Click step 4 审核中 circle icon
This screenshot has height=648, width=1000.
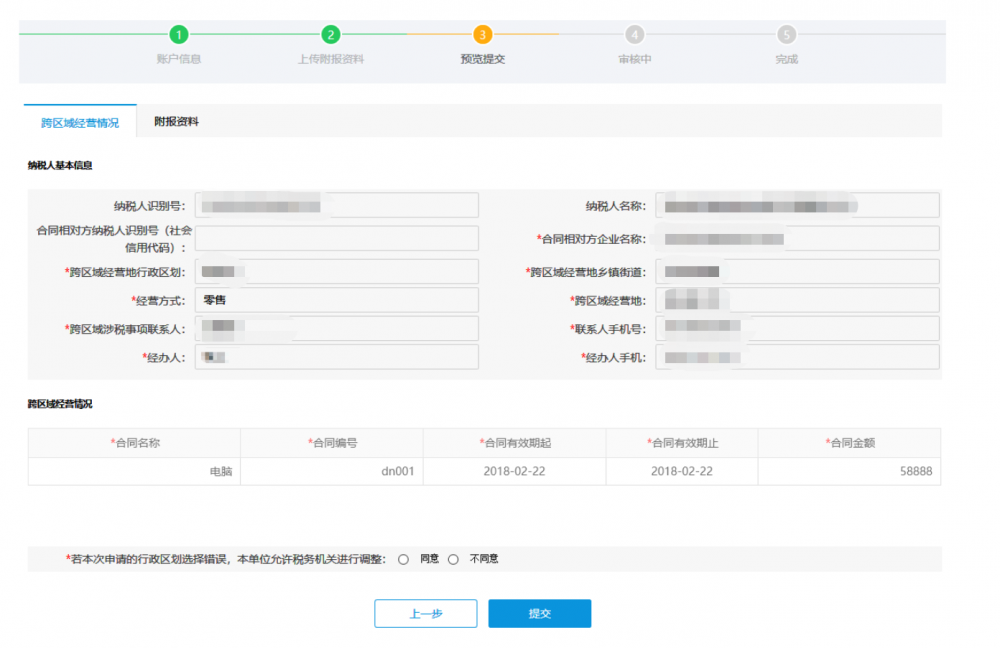coord(635,35)
